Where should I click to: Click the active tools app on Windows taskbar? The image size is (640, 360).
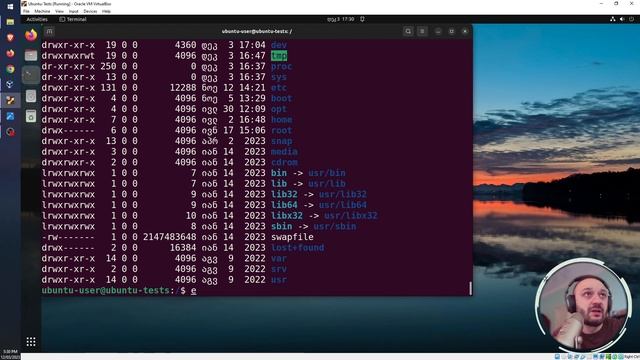tap(10, 100)
